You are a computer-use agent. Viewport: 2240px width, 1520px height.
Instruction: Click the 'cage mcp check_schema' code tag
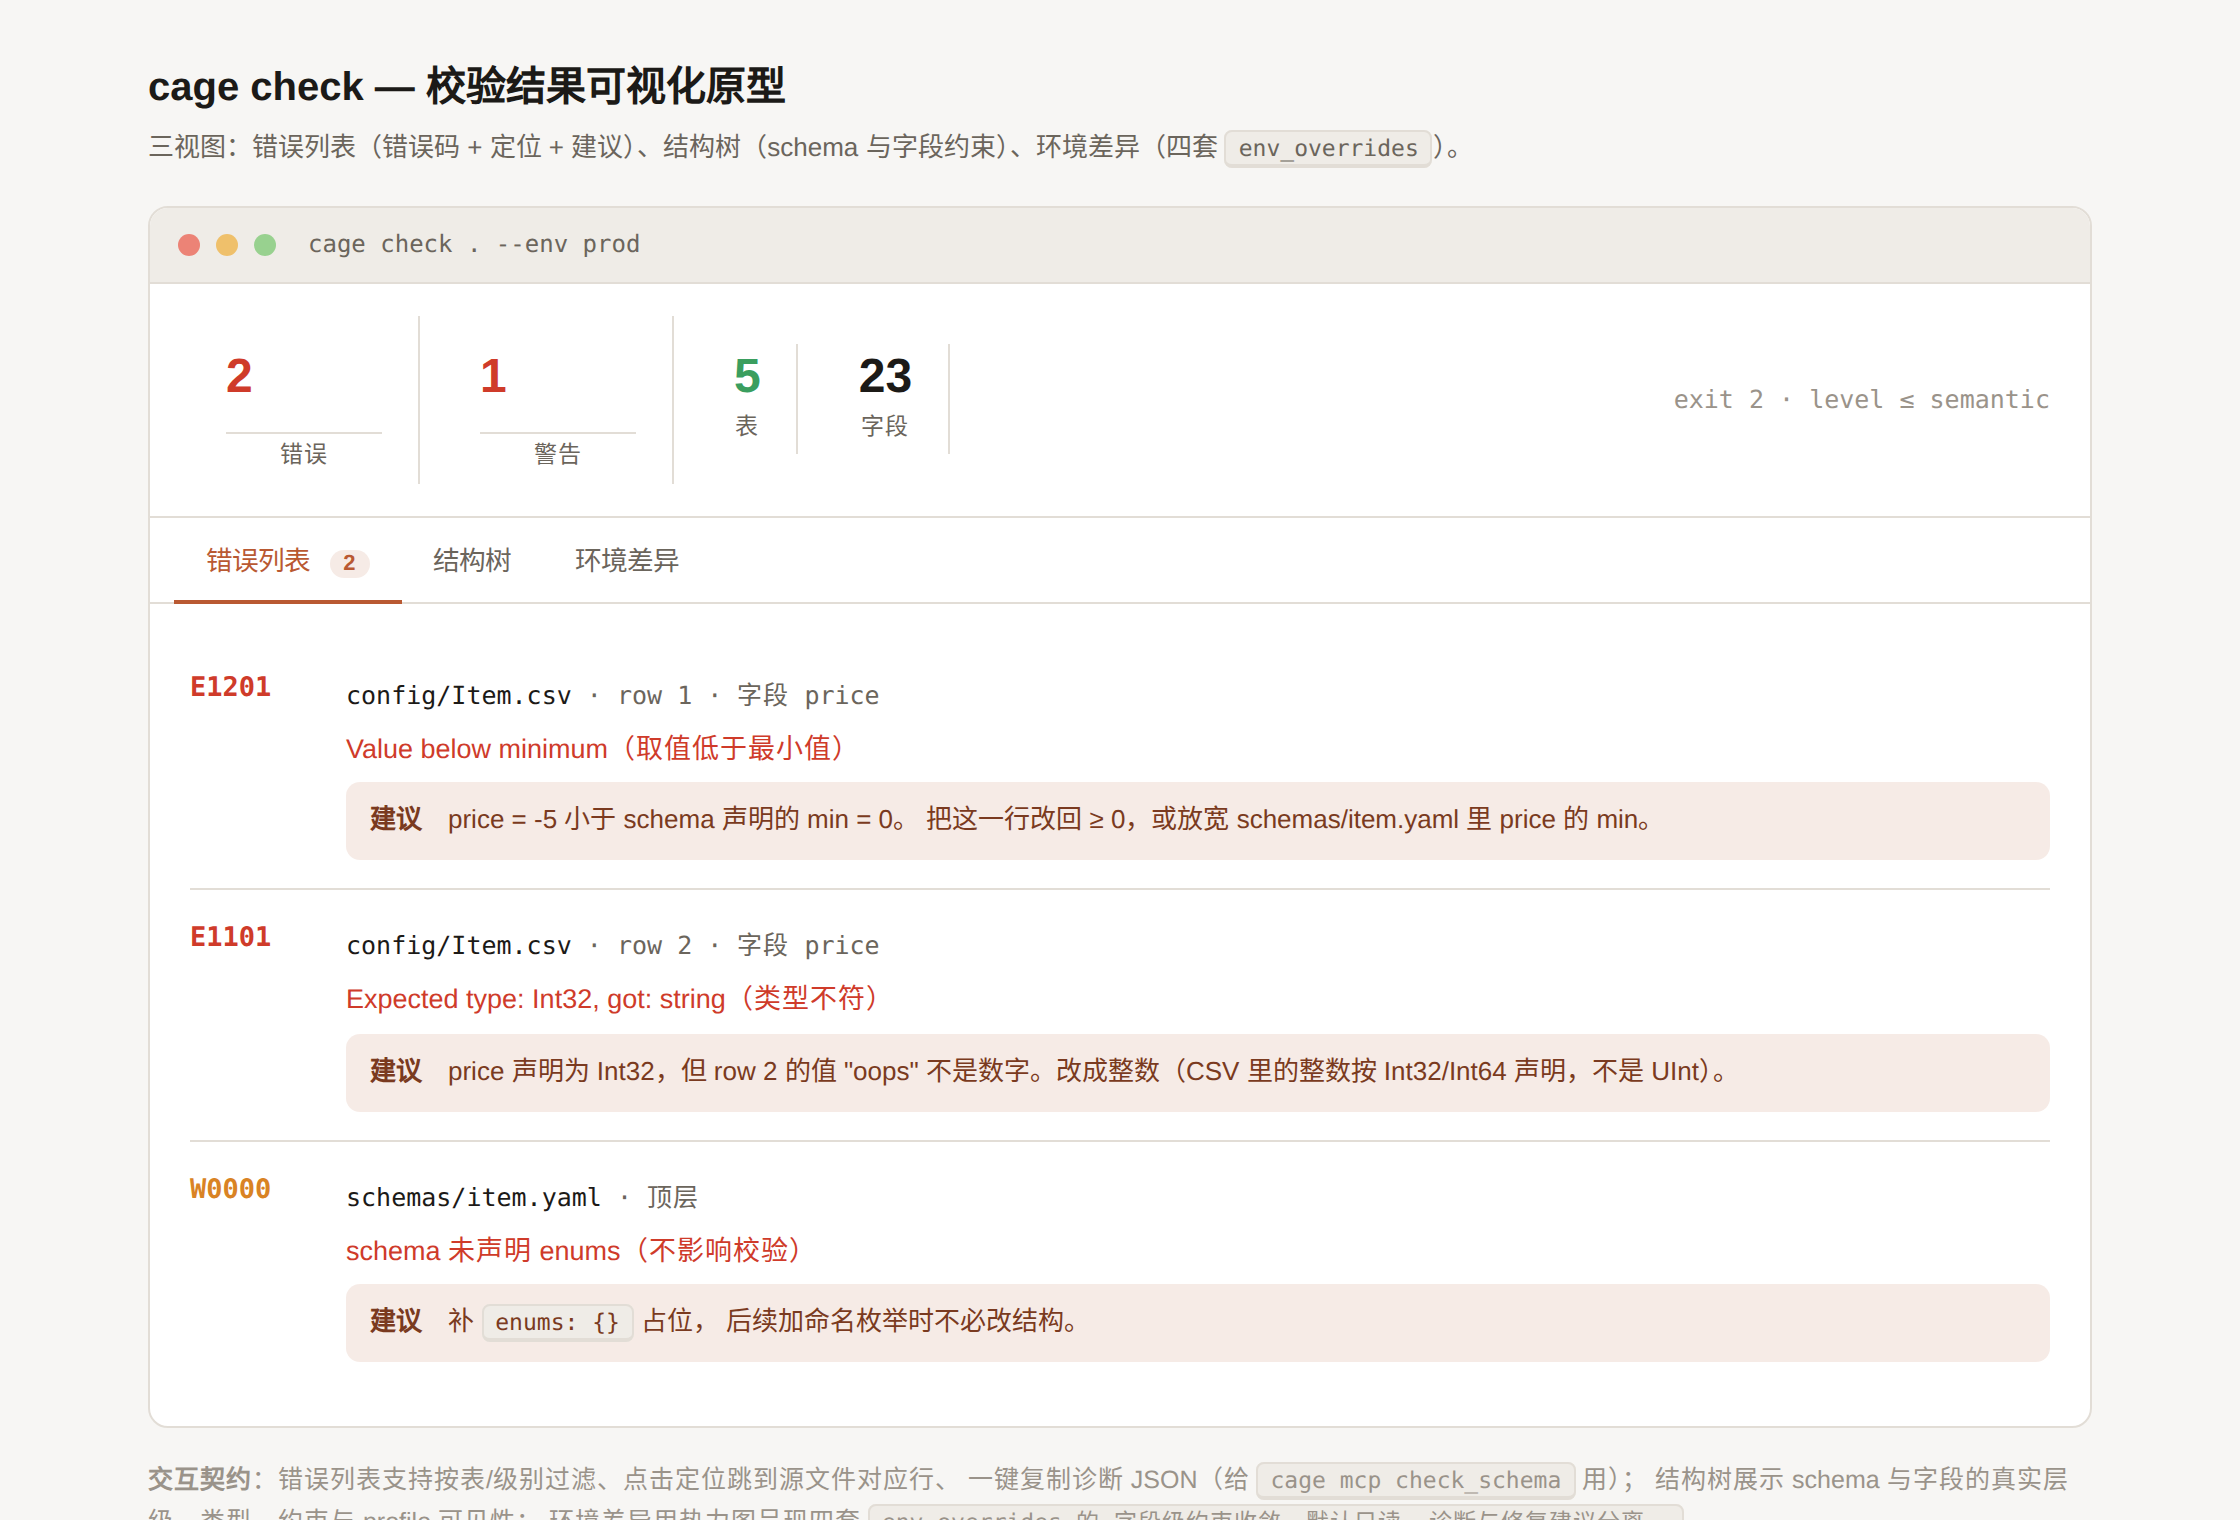pyautogui.click(x=1415, y=1480)
